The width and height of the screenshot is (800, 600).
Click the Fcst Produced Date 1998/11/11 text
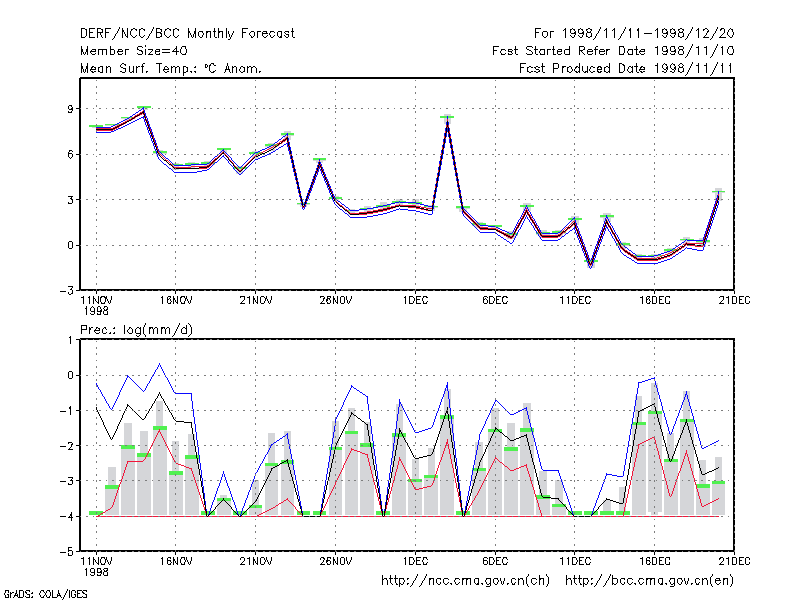pyautogui.click(x=626, y=68)
